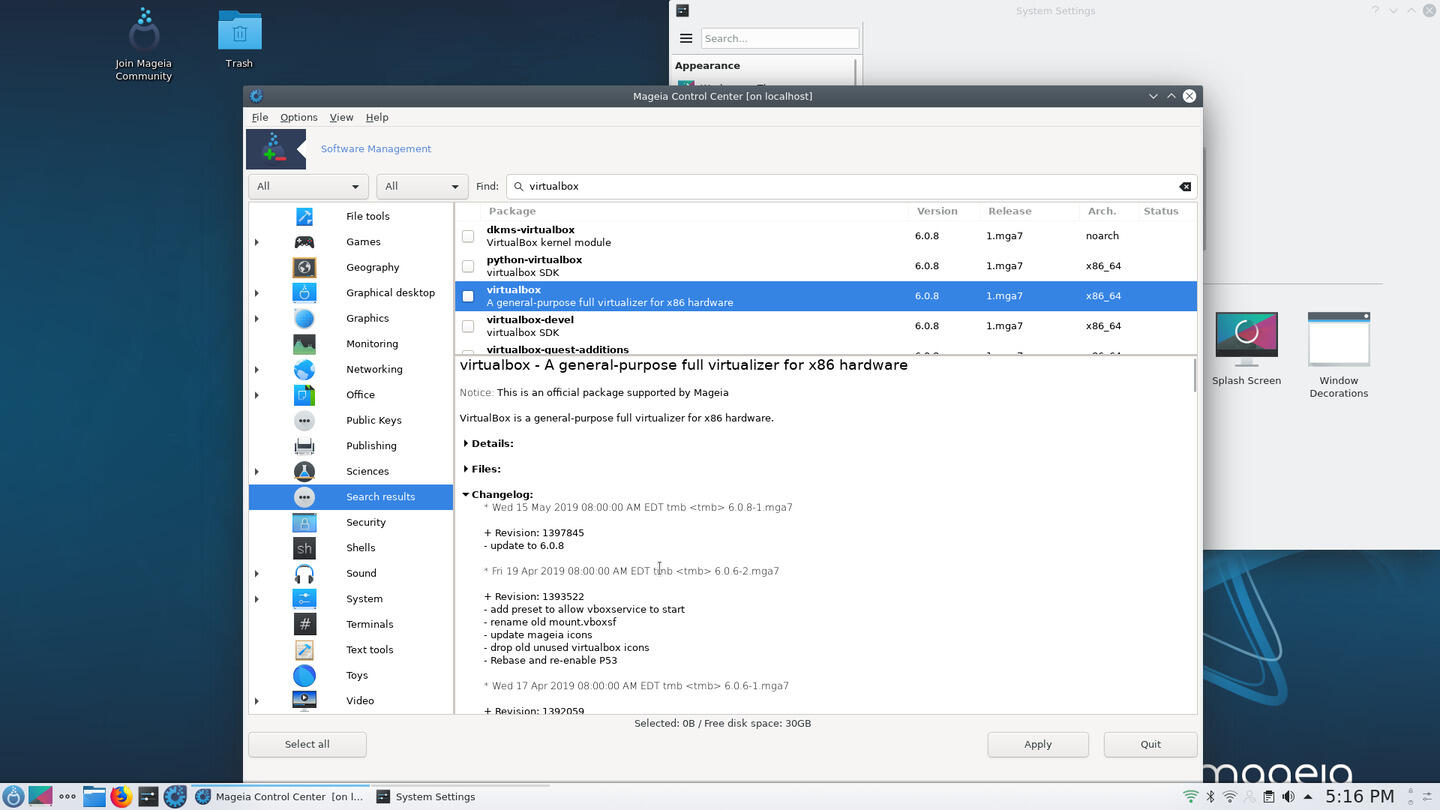Choose the Geography category icon

point(304,267)
